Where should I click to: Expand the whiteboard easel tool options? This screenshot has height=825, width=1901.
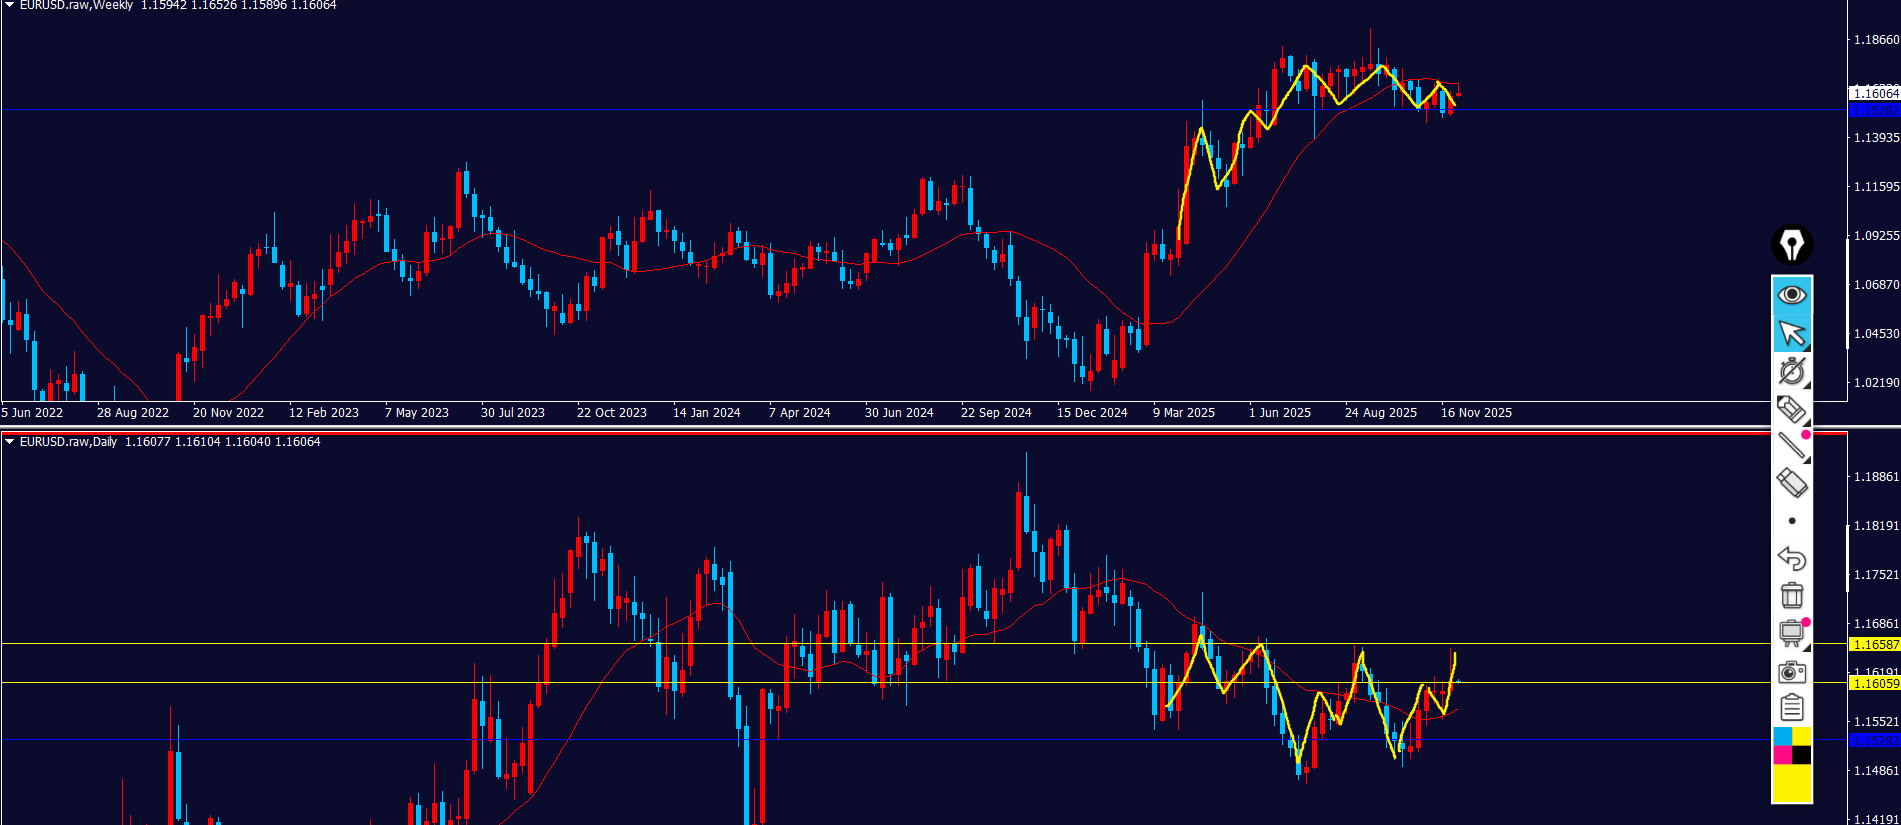coord(1791,633)
